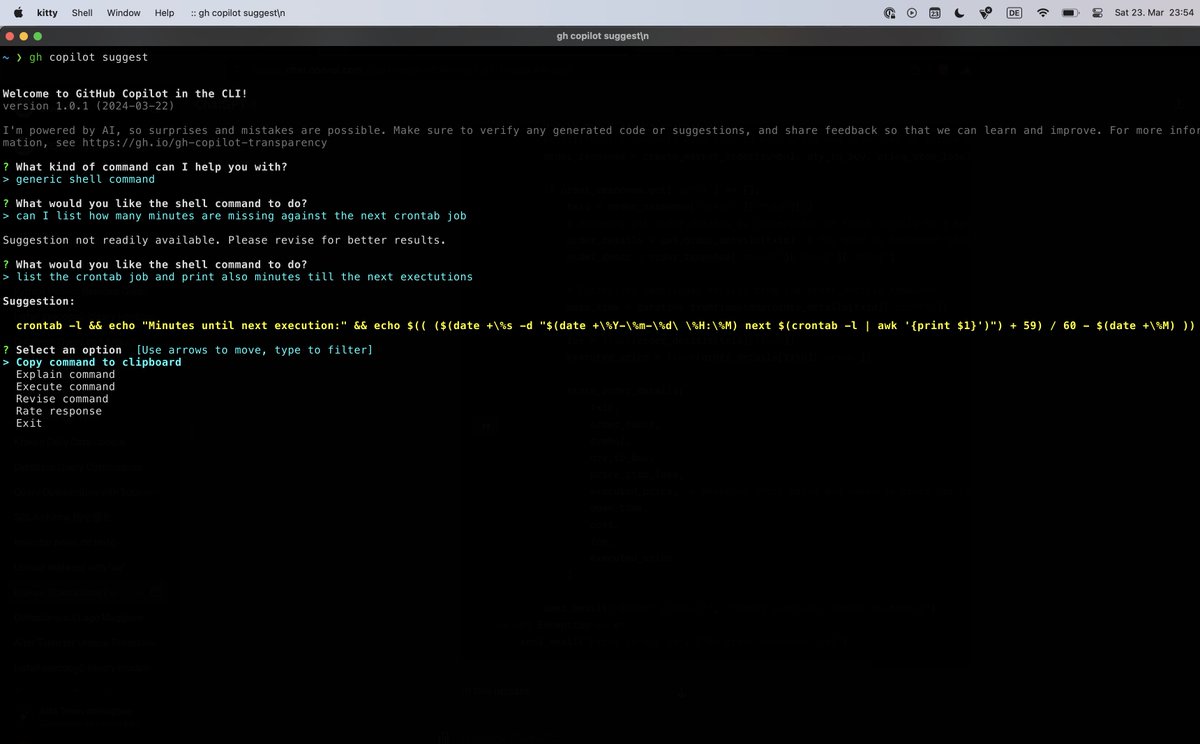The image size is (1200, 744).
Task: Open the Wi-Fi status menu
Action: click(1043, 13)
